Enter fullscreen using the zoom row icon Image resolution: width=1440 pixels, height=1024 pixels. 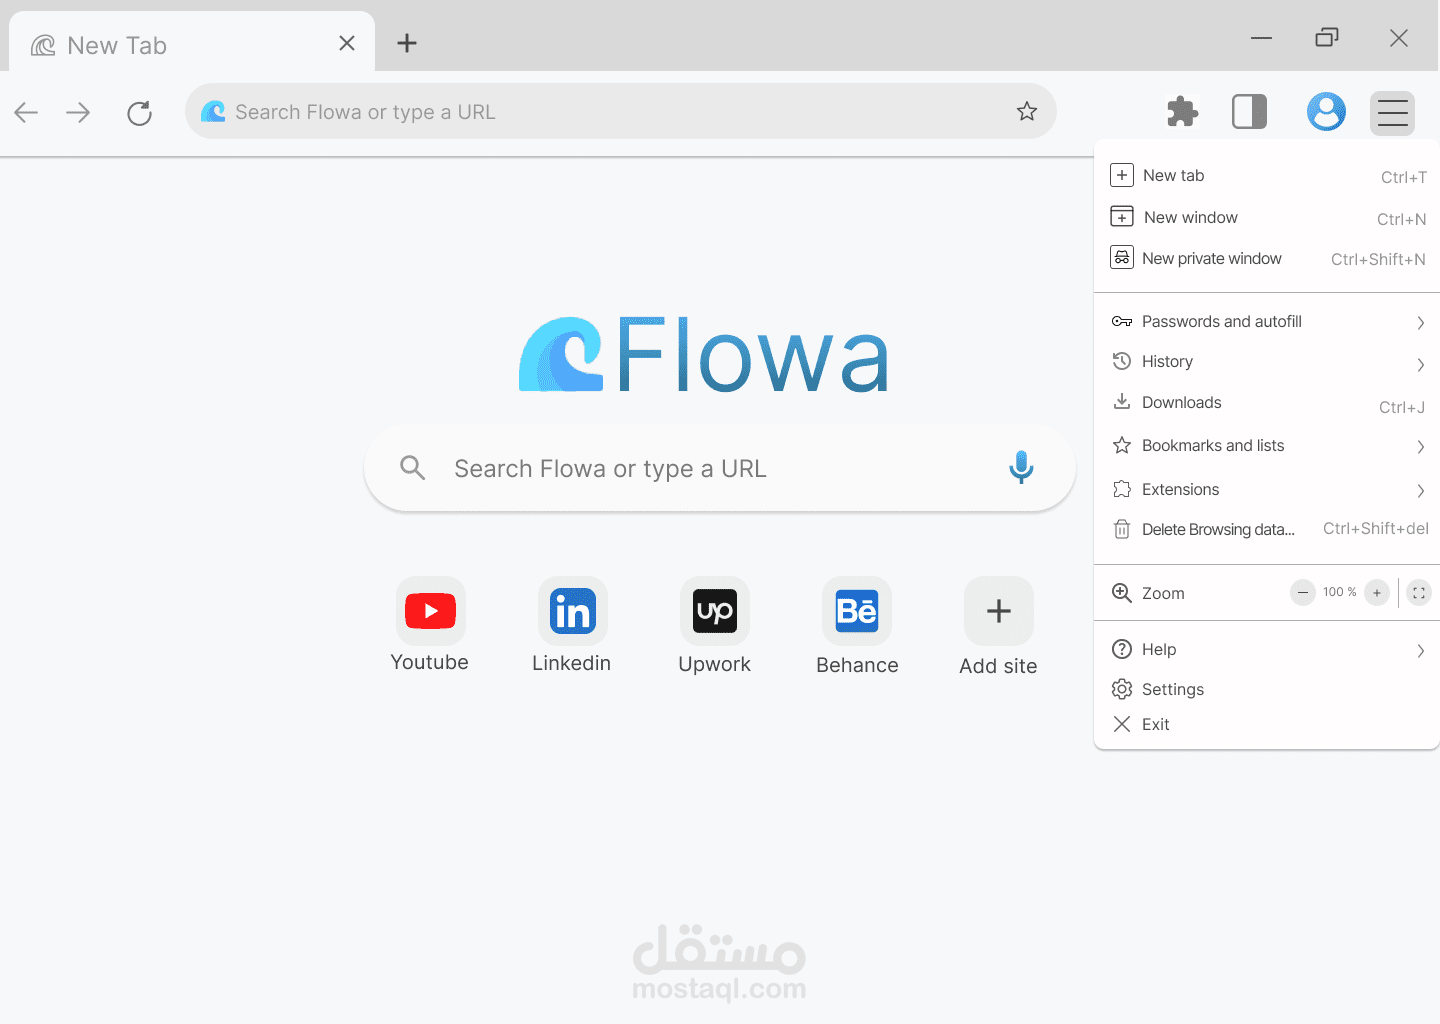pos(1419,593)
